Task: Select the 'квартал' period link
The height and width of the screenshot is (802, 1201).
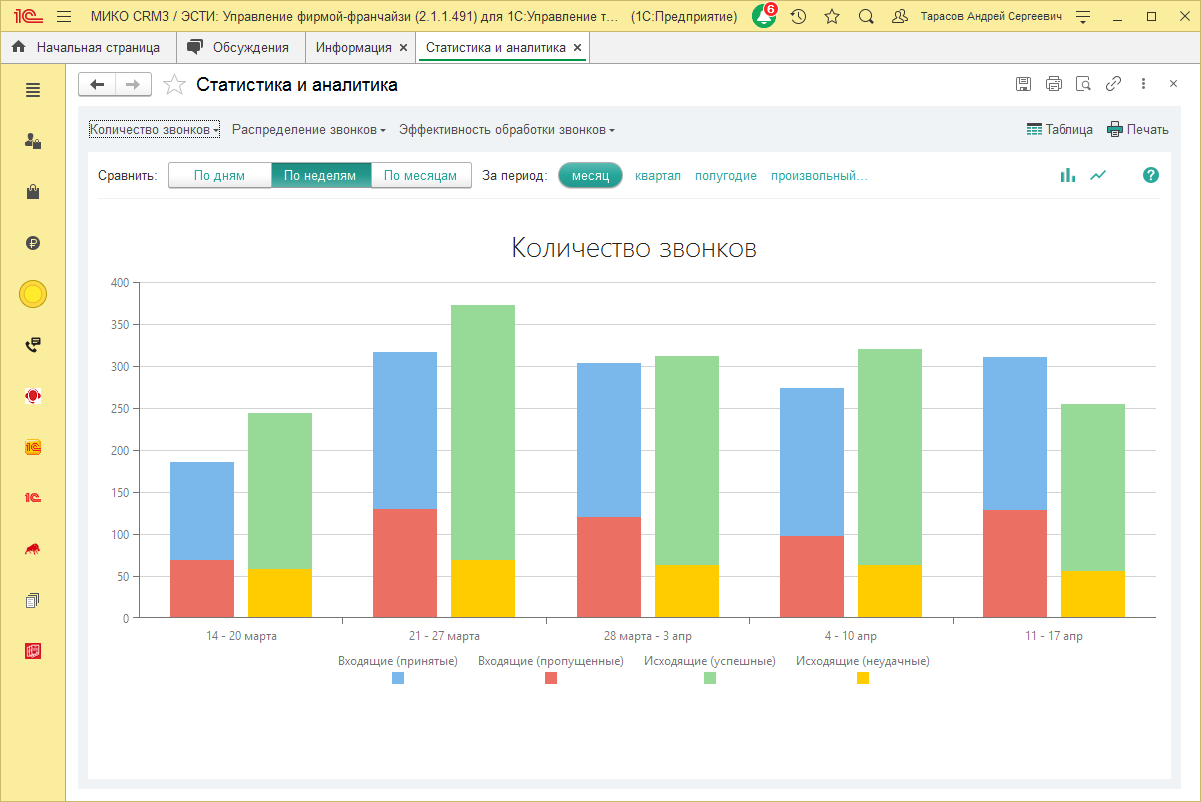Action: (x=657, y=175)
